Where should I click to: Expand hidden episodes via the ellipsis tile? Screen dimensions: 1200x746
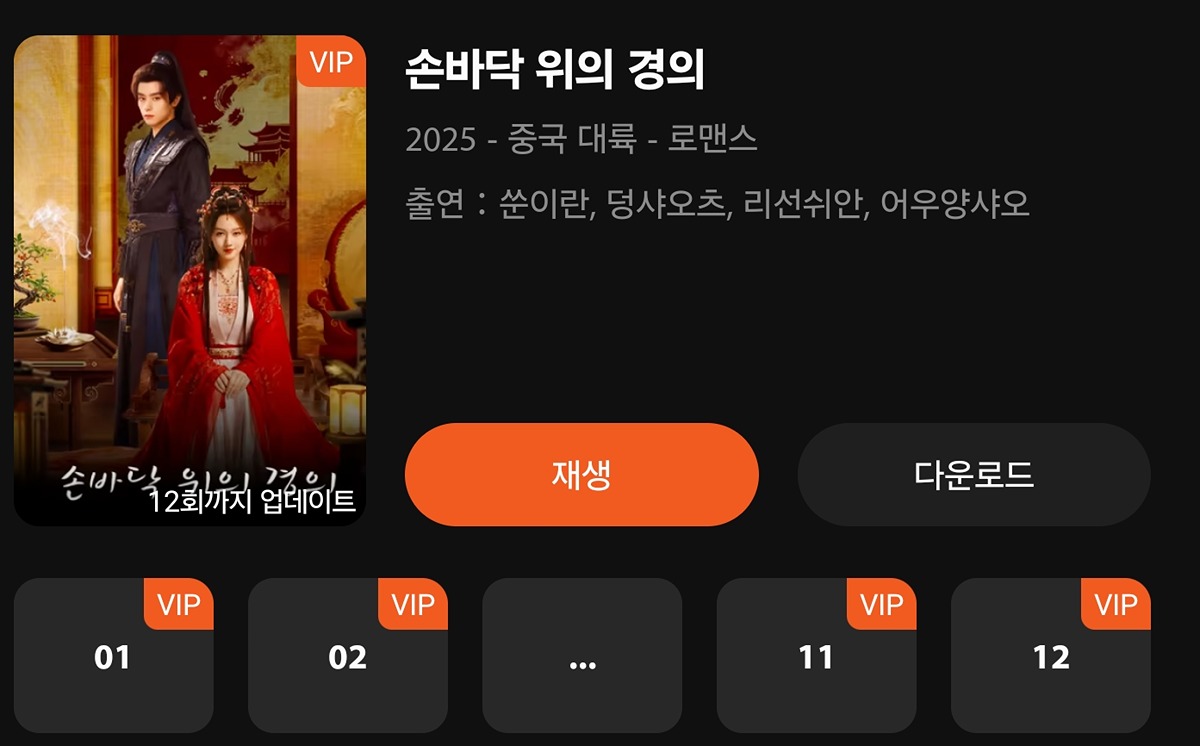click(582, 656)
